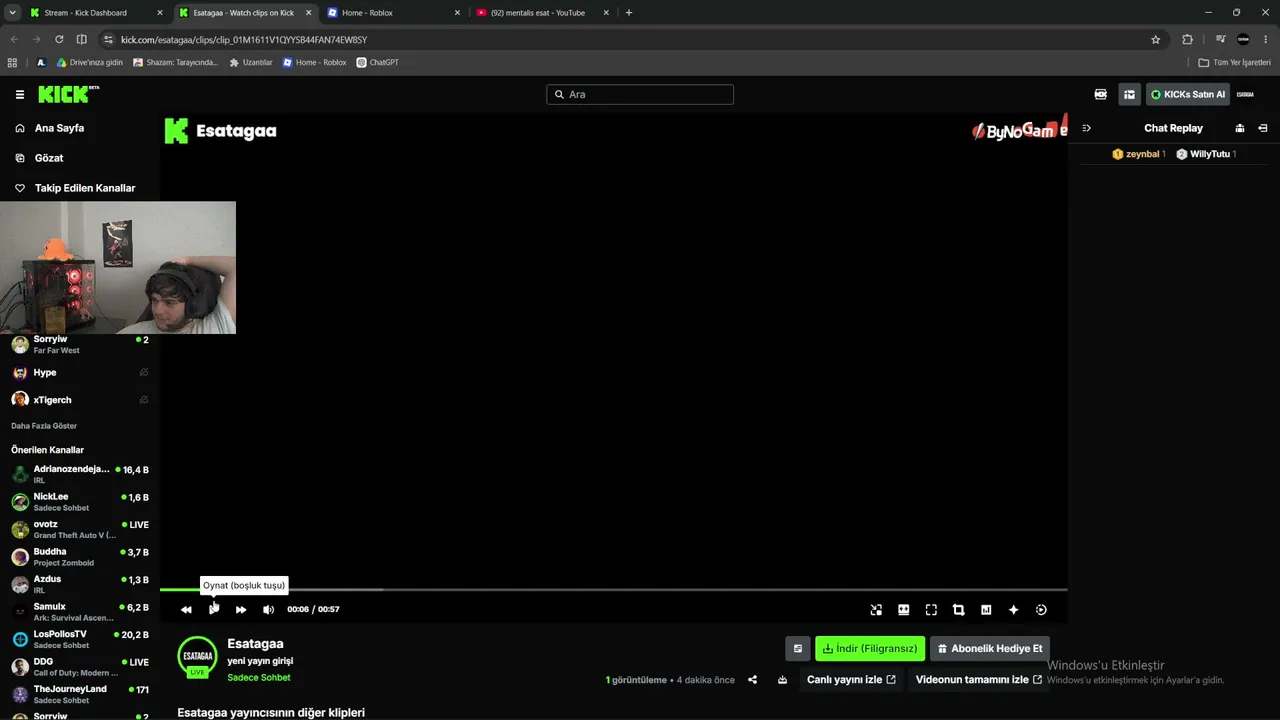The image size is (1280, 720).
Task: Expand list with Daha Fazla Göster
Action: (x=44, y=426)
